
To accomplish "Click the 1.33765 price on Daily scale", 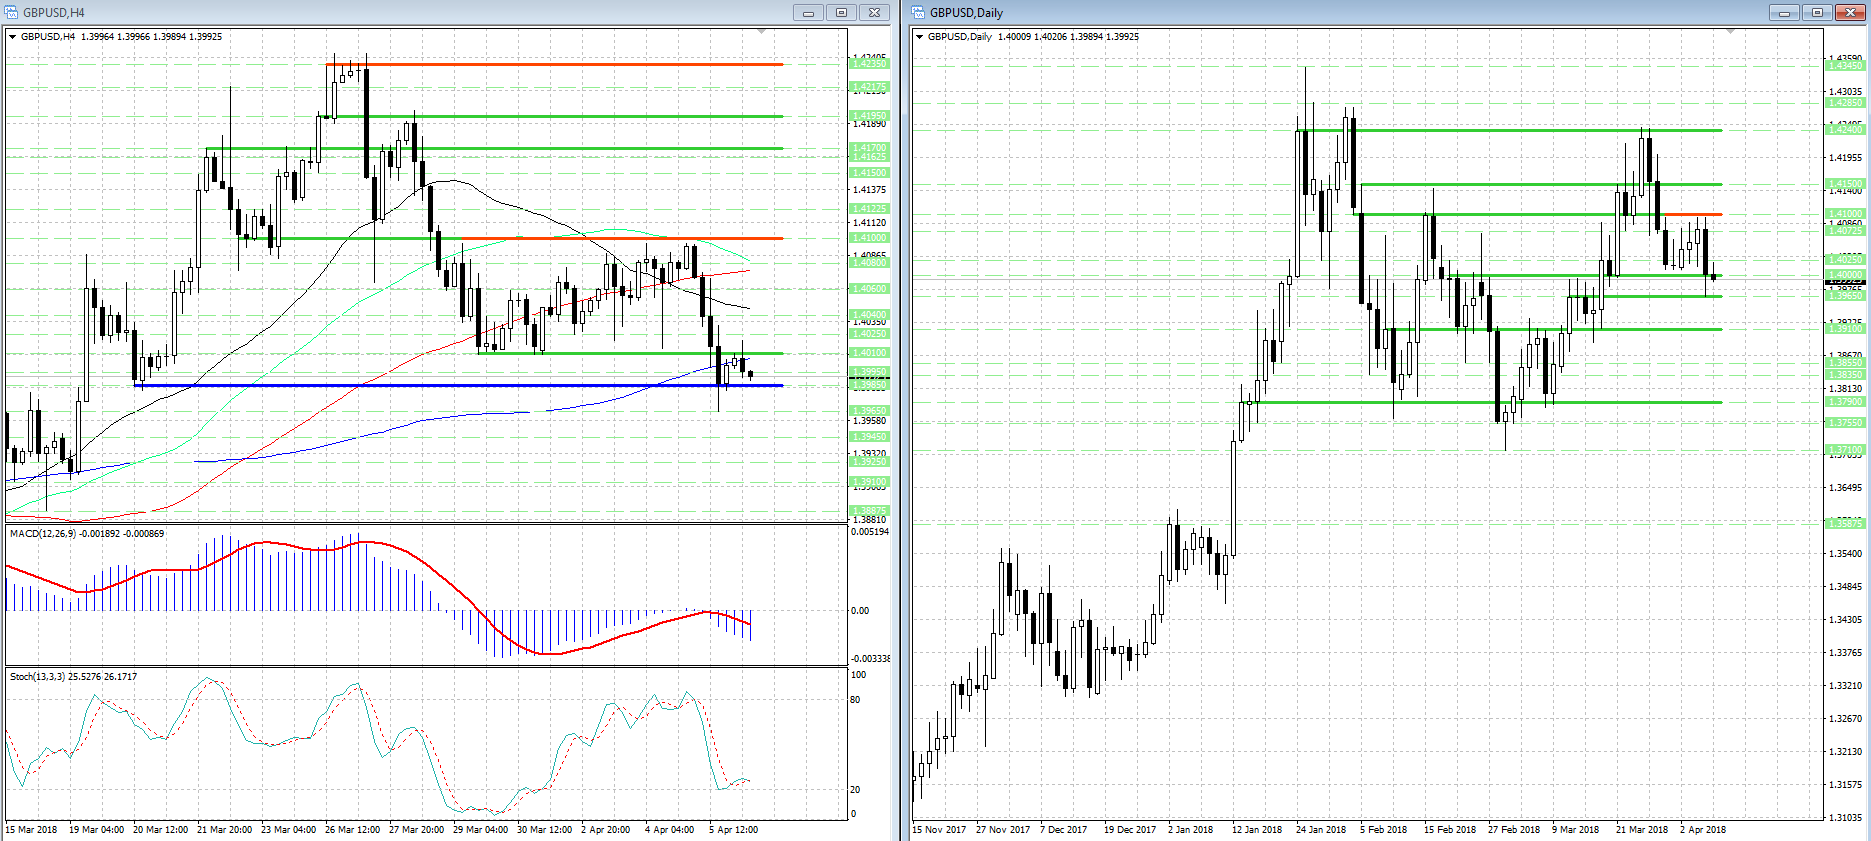I will (x=1845, y=653).
